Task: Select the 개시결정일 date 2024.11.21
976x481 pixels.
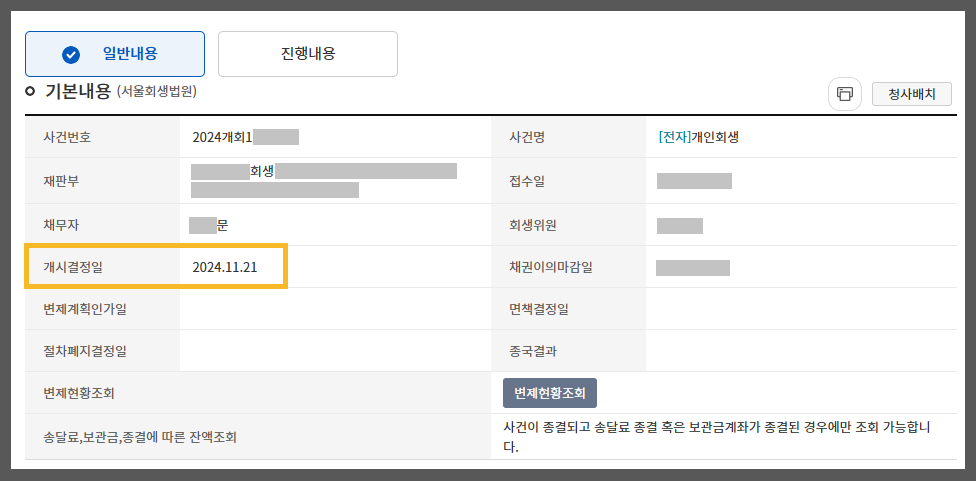Action: pyautogui.click(x=225, y=267)
